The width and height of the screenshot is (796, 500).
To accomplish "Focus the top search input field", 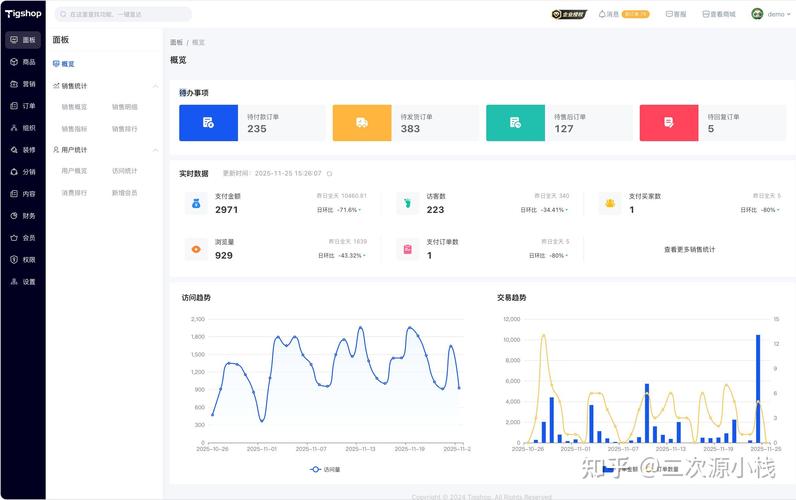I will pos(123,14).
